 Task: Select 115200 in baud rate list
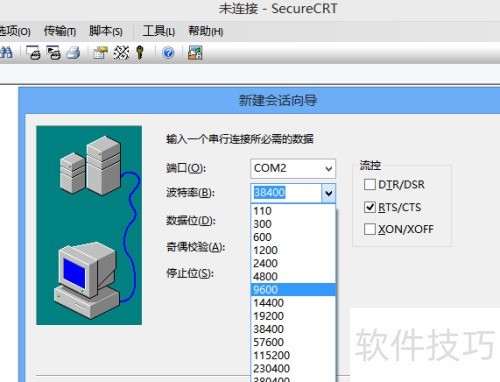coord(293,355)
